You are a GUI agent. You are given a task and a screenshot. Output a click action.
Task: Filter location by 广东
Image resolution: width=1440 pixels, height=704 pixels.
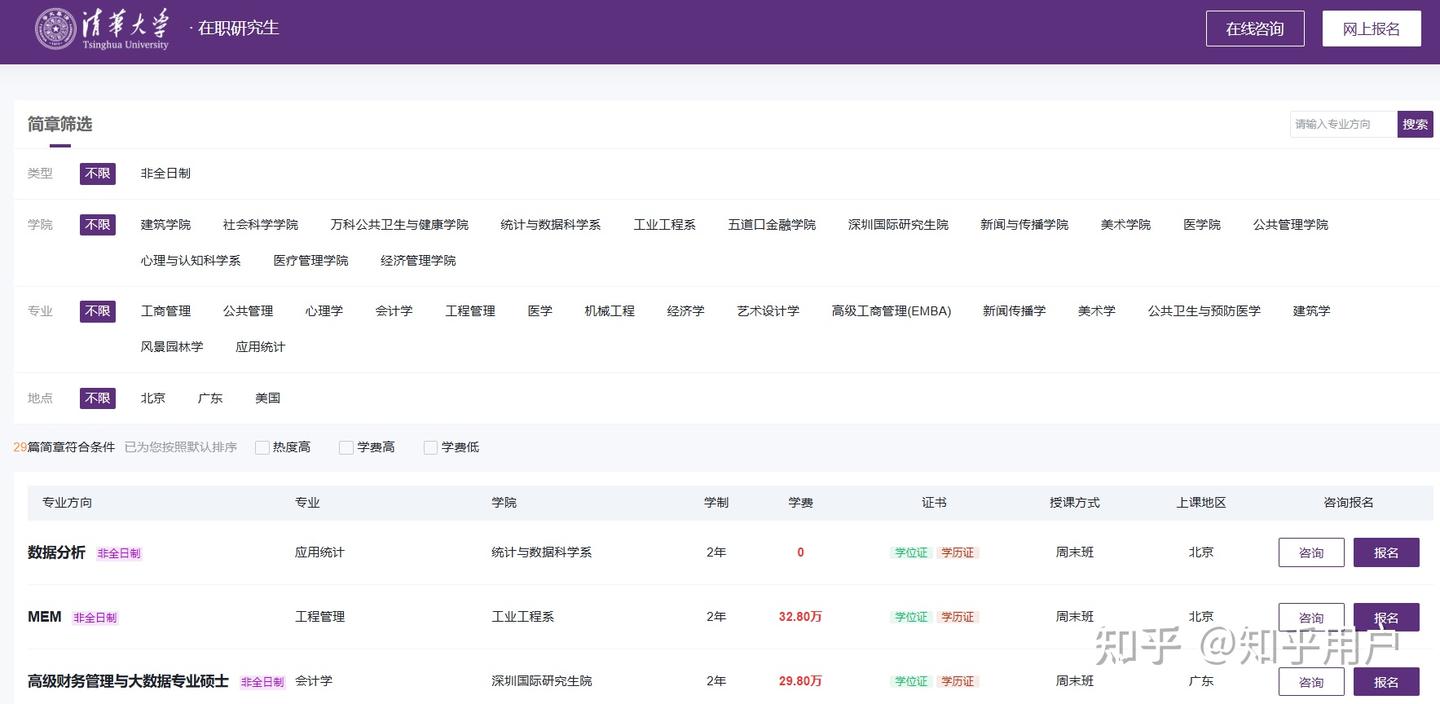click(210, 398)
